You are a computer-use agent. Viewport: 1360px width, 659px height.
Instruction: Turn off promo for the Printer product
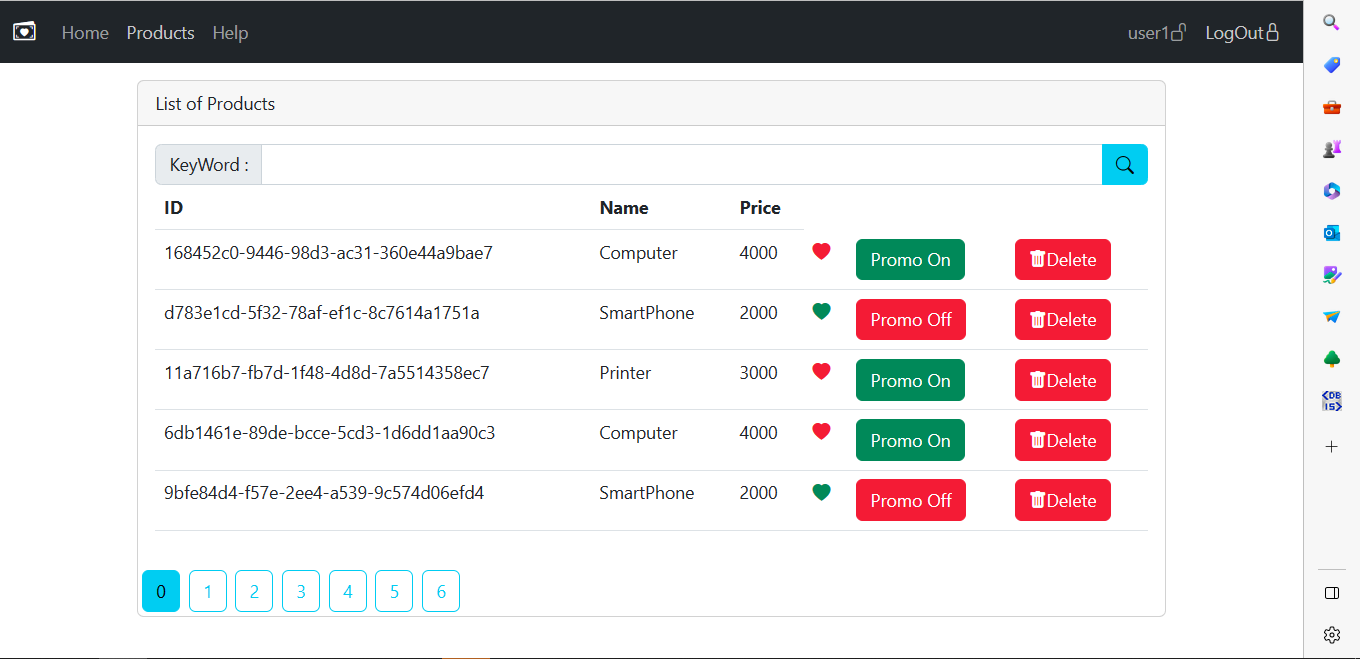[910, 380]
